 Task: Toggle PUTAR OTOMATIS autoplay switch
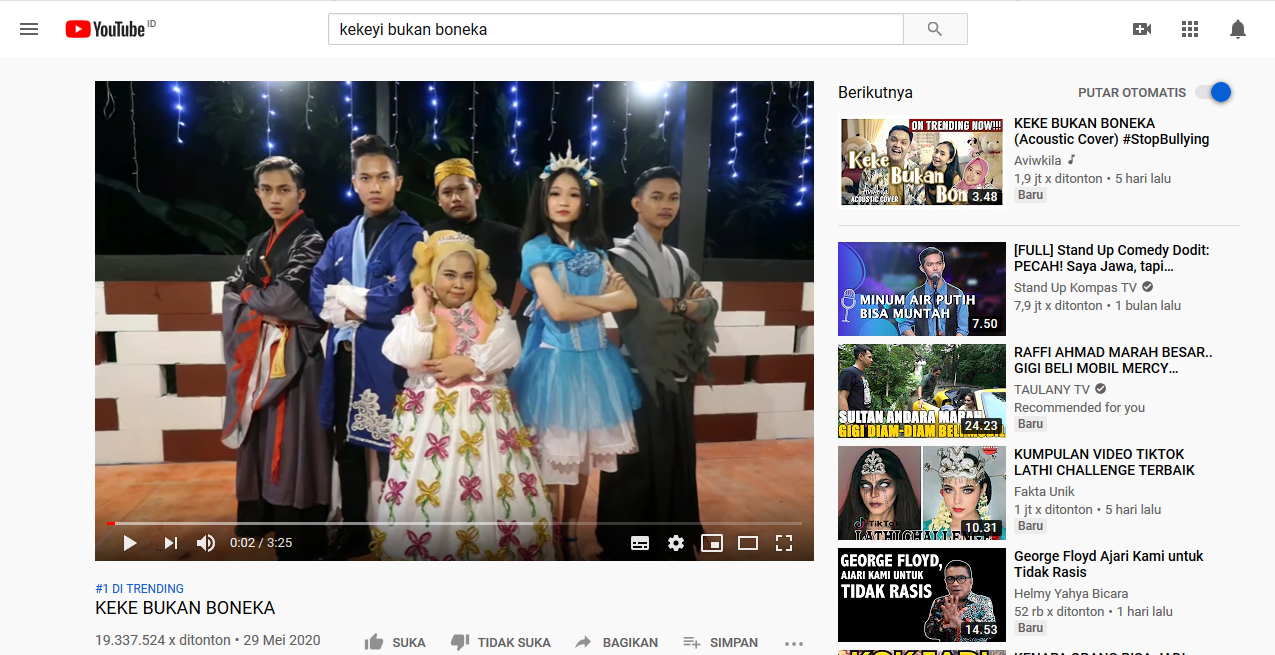1214,92
